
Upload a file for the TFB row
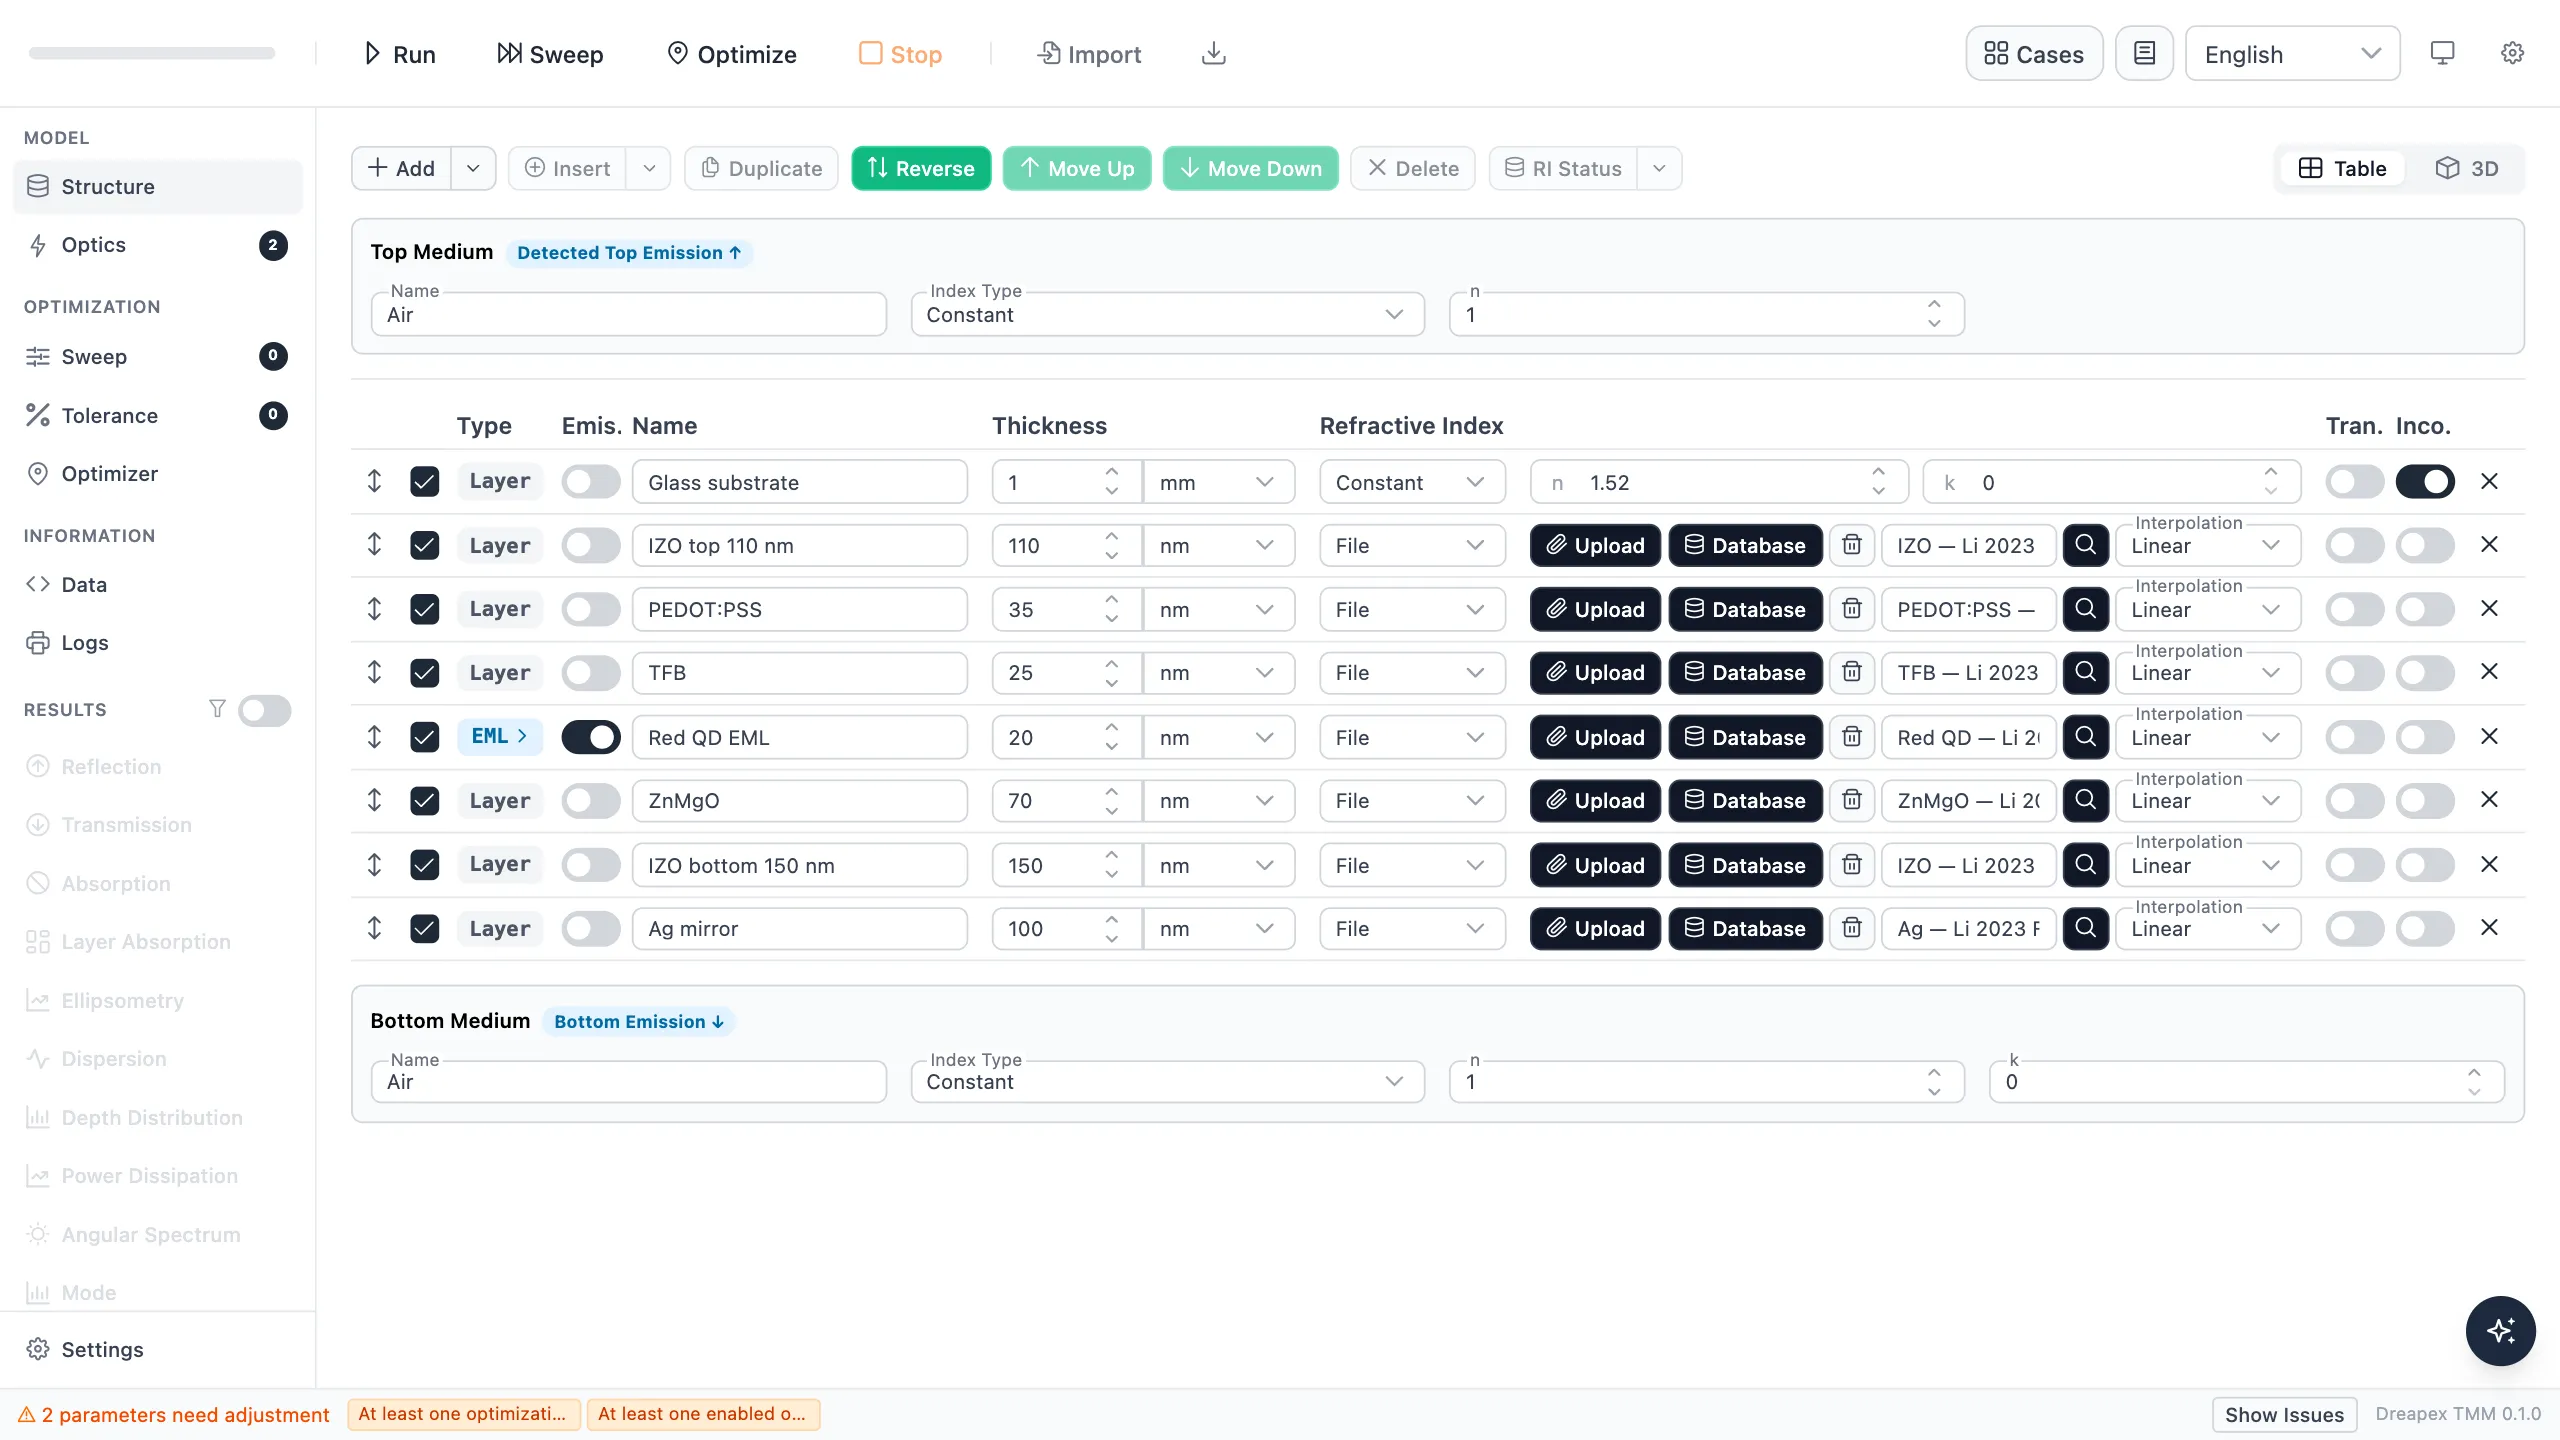point(1595,673)
